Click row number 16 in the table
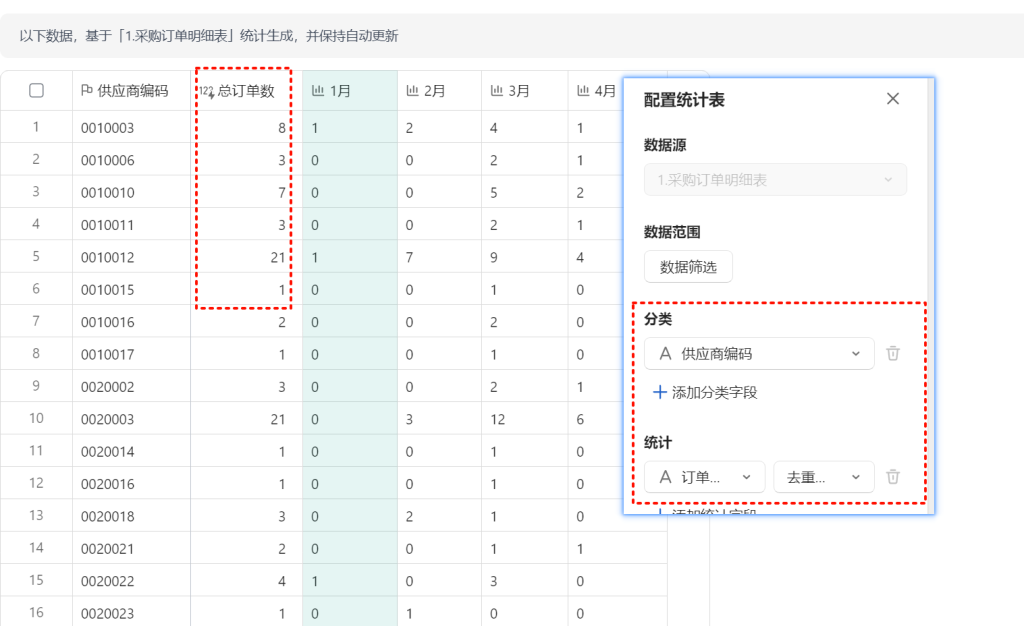 [37, 612]
